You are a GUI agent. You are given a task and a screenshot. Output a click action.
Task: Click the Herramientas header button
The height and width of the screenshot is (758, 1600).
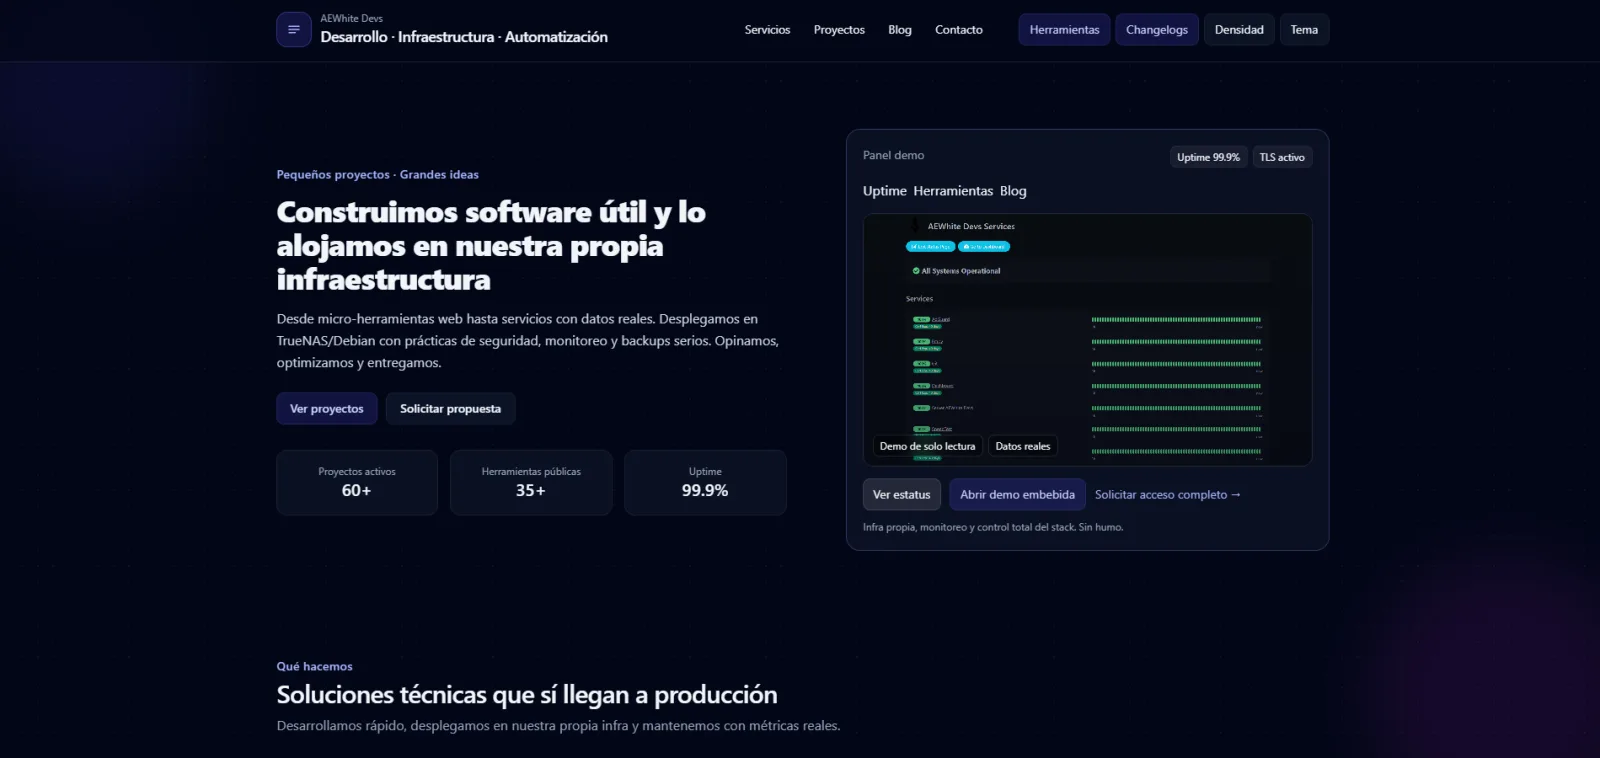[1064, 30]
